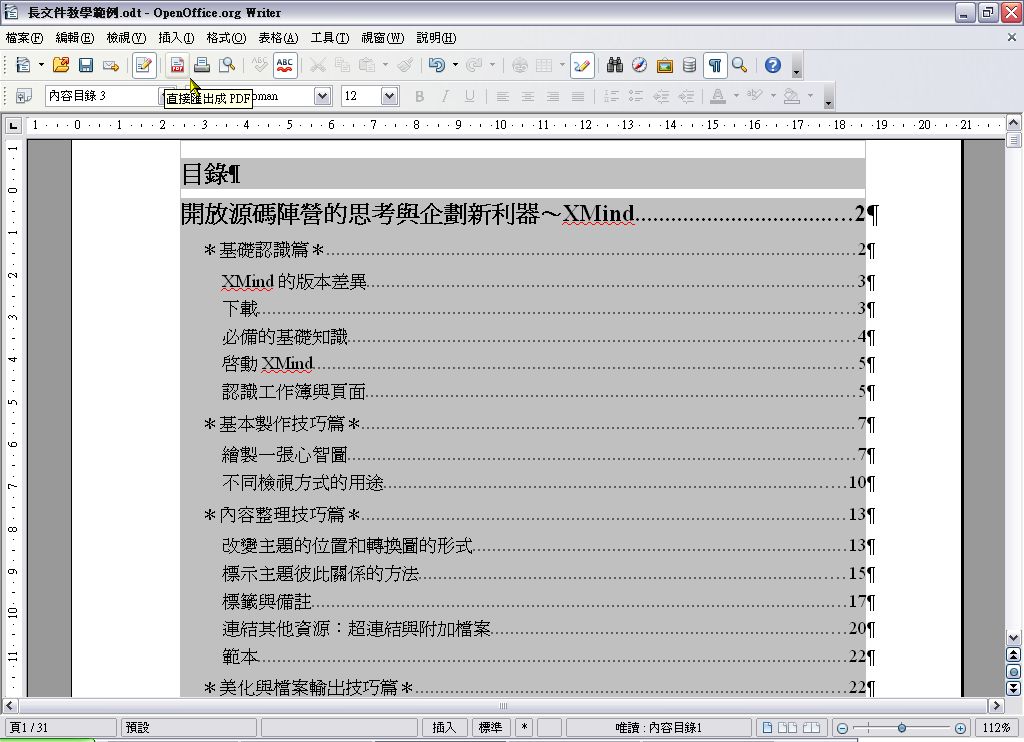
Task: Click the paragraph style box 內容目錄 3
Action: click(103, 96)
